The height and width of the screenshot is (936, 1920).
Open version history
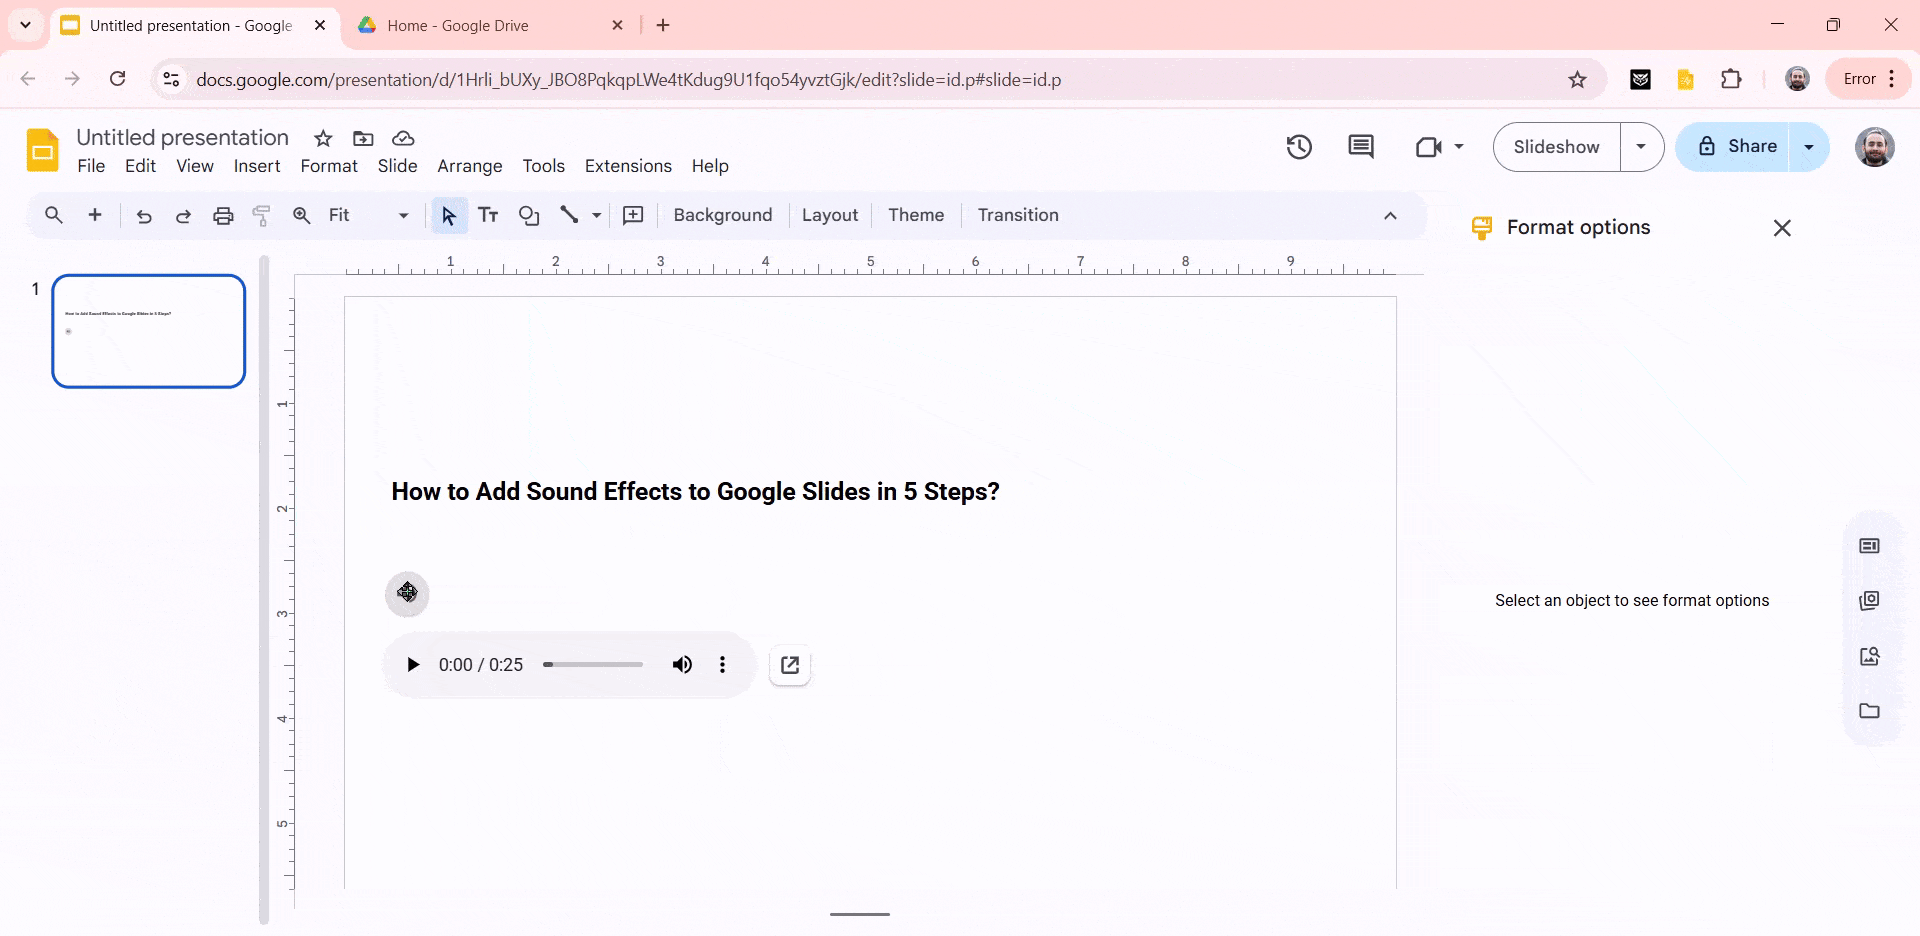pyautogui.click(x=1299, y=147)
